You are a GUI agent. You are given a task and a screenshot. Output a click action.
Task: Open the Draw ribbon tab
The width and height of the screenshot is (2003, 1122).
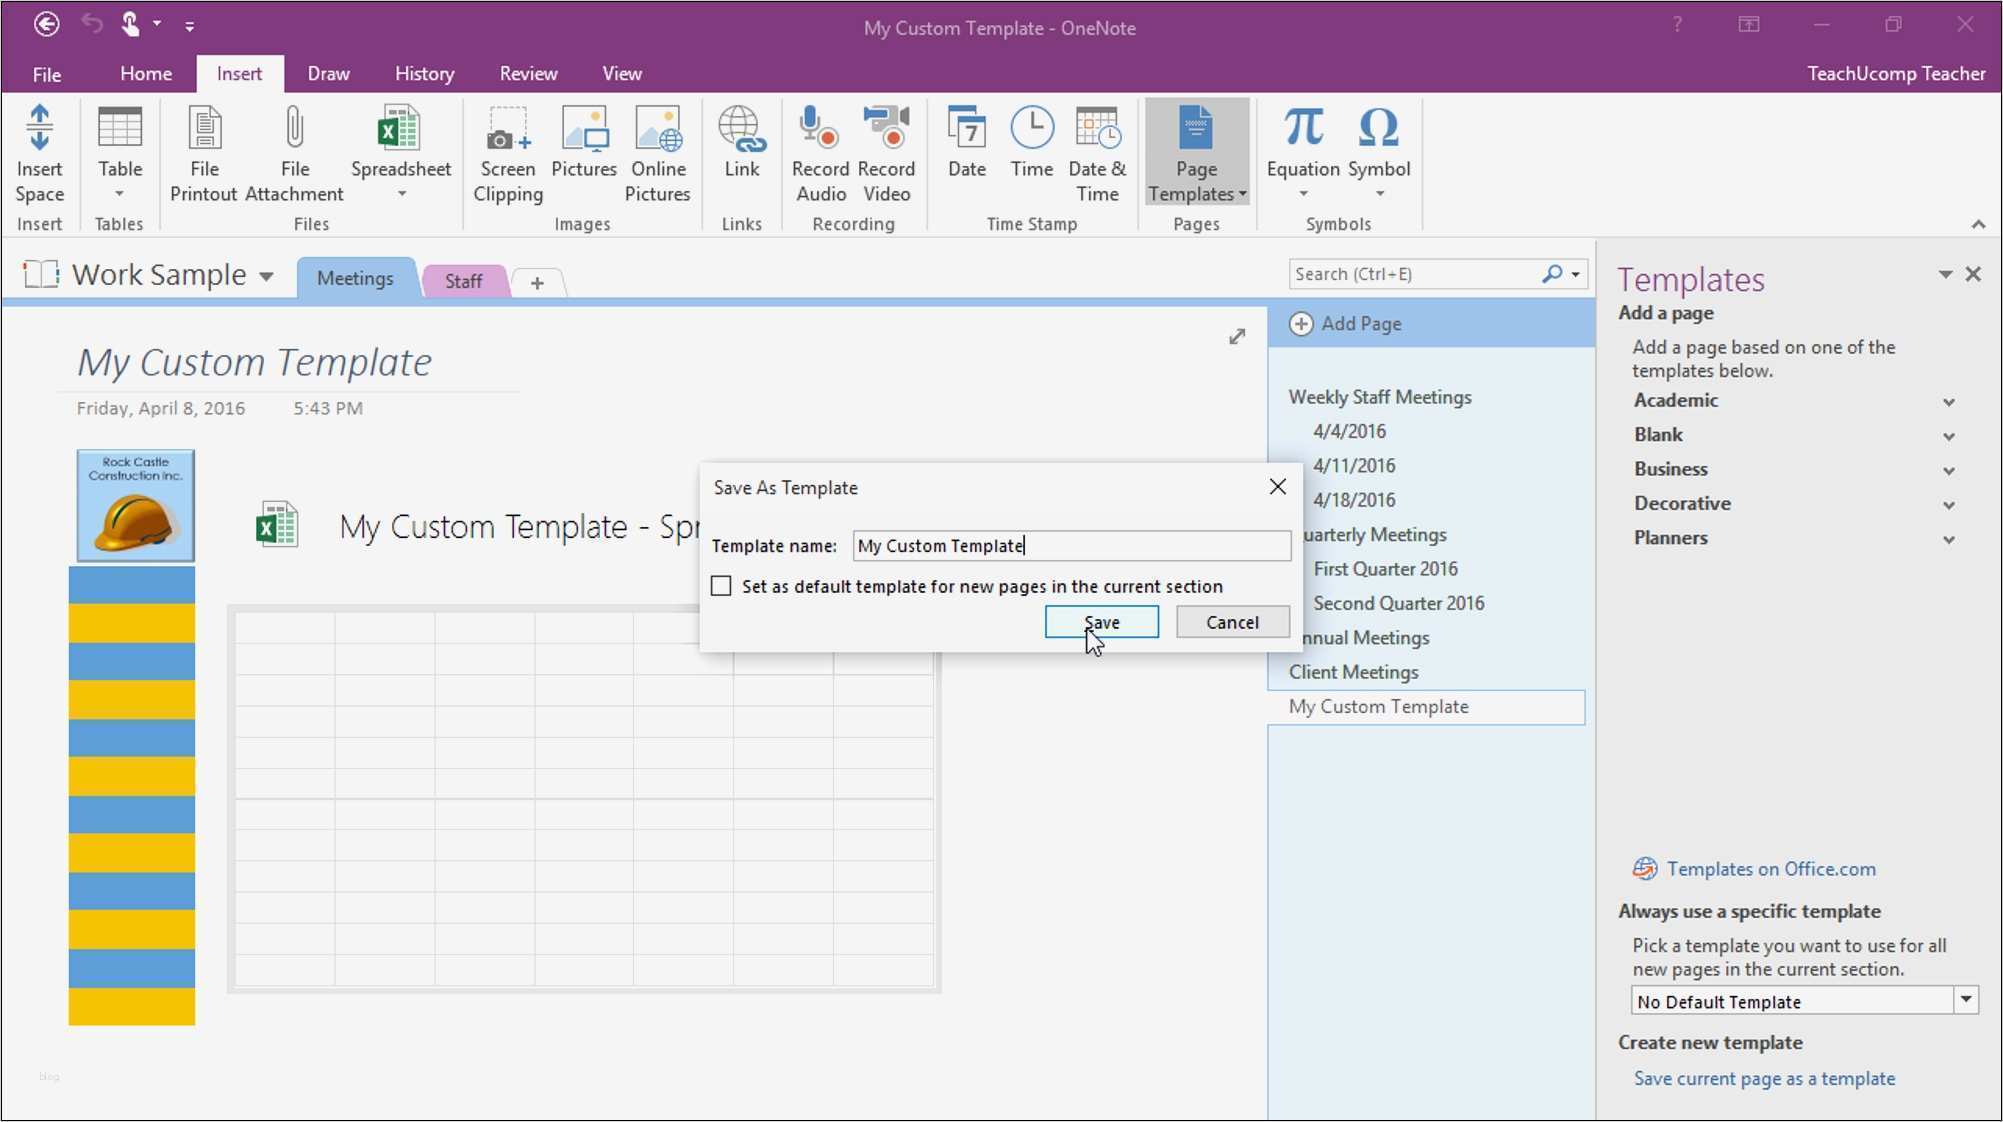pyautogui.click(x=327, y=73)
